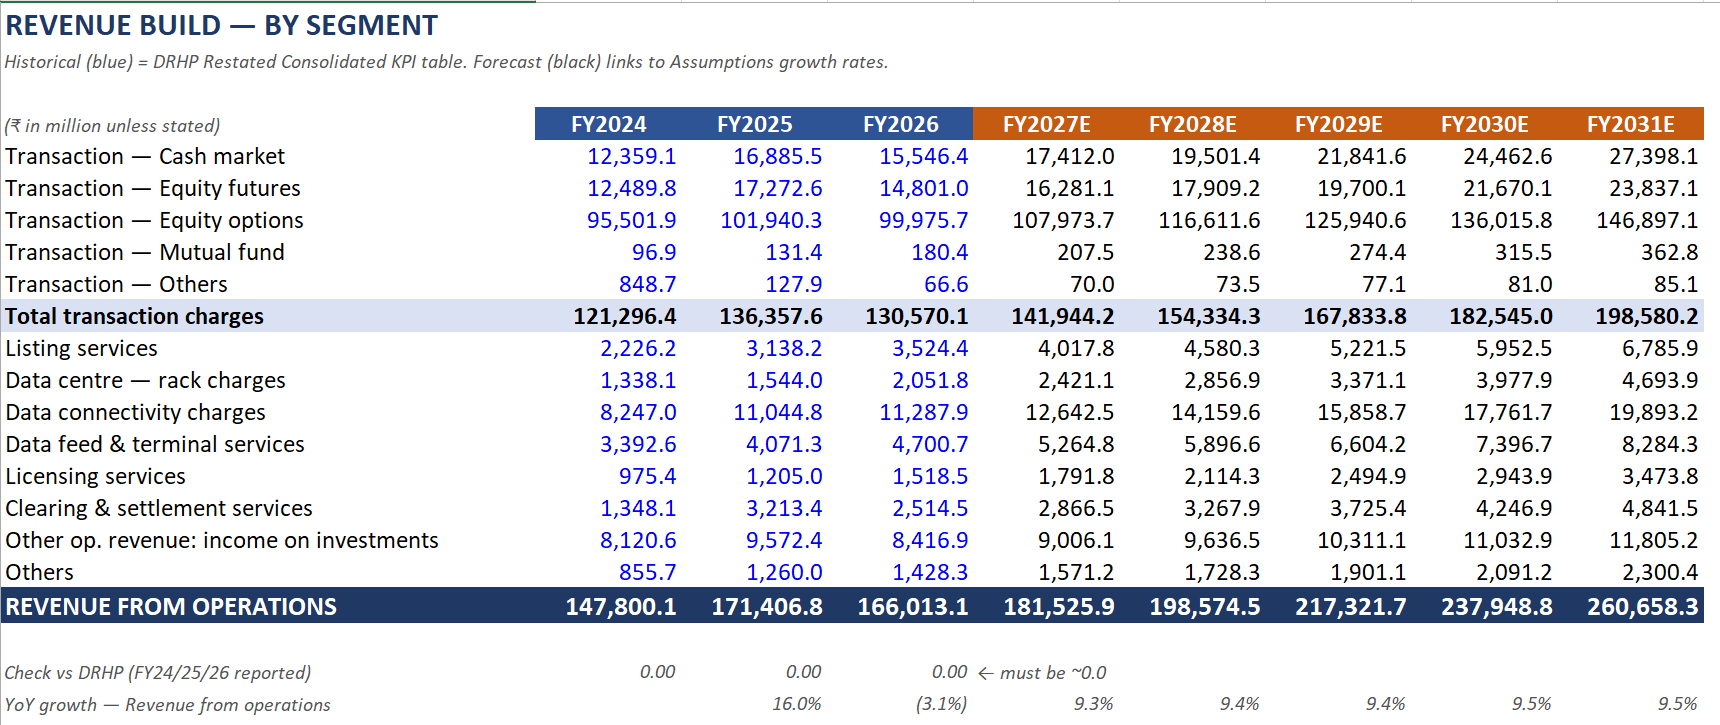Click FY2031E revenue total 260,658.3
The width and height of the screenshot is (1720, 725).
pos(1642,606)
